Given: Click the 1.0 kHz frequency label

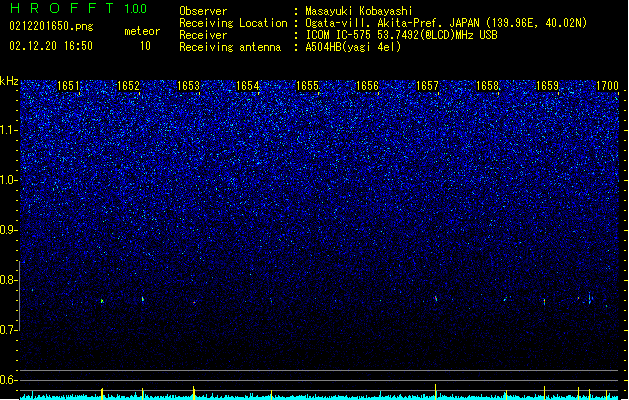Looking at the screenshot, I should point(8,180).
